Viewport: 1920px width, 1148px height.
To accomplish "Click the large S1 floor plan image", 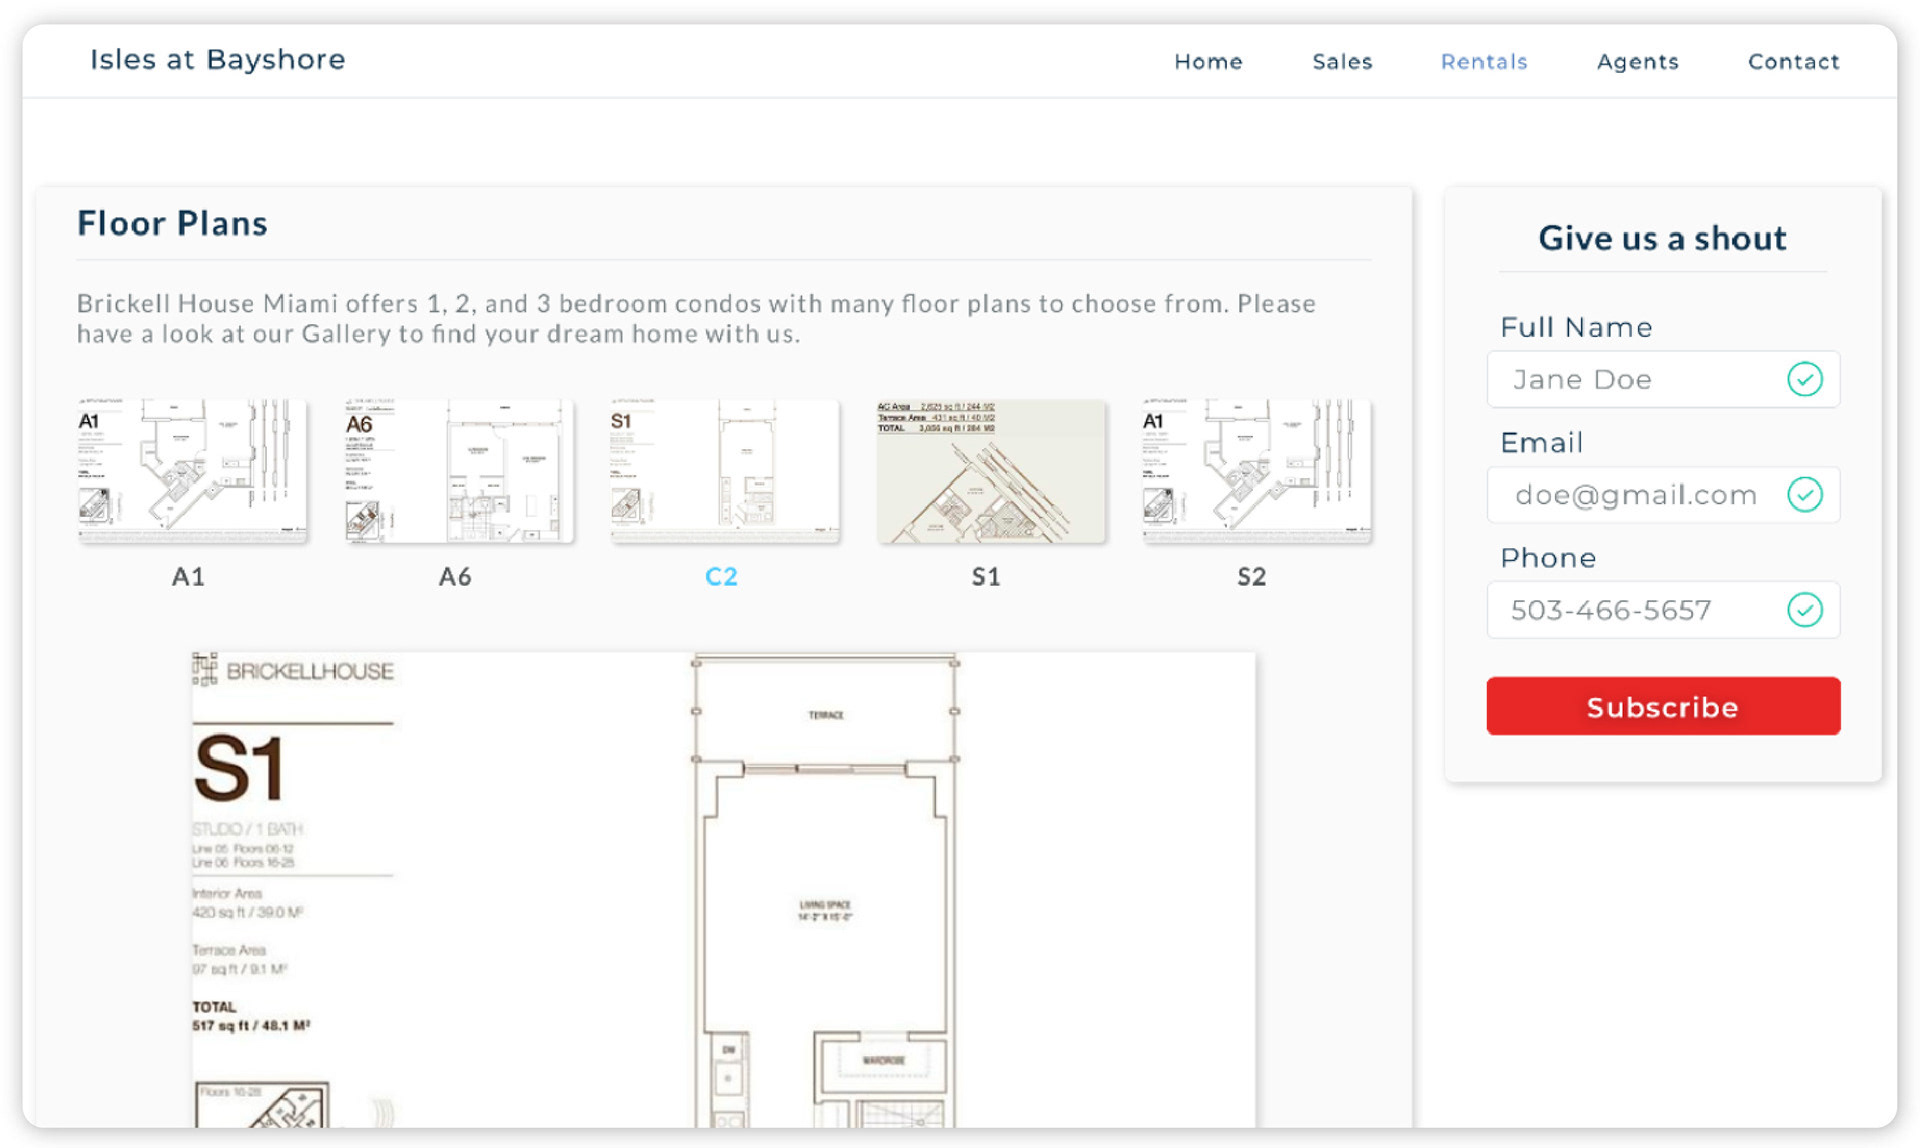I will [723, 890].
